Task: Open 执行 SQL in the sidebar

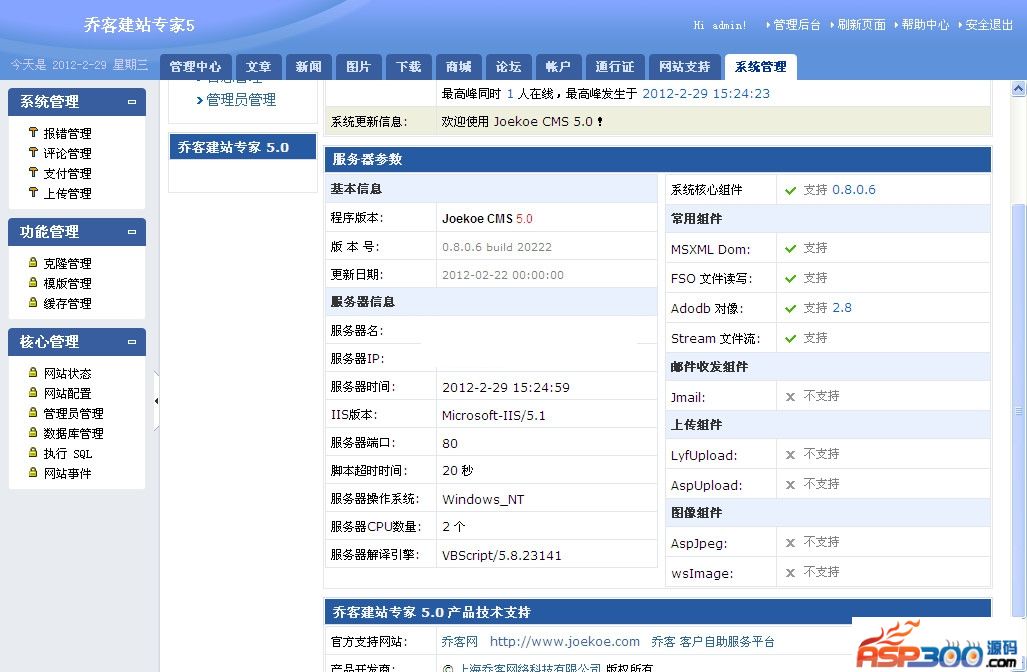Action: tap(67, 453)
